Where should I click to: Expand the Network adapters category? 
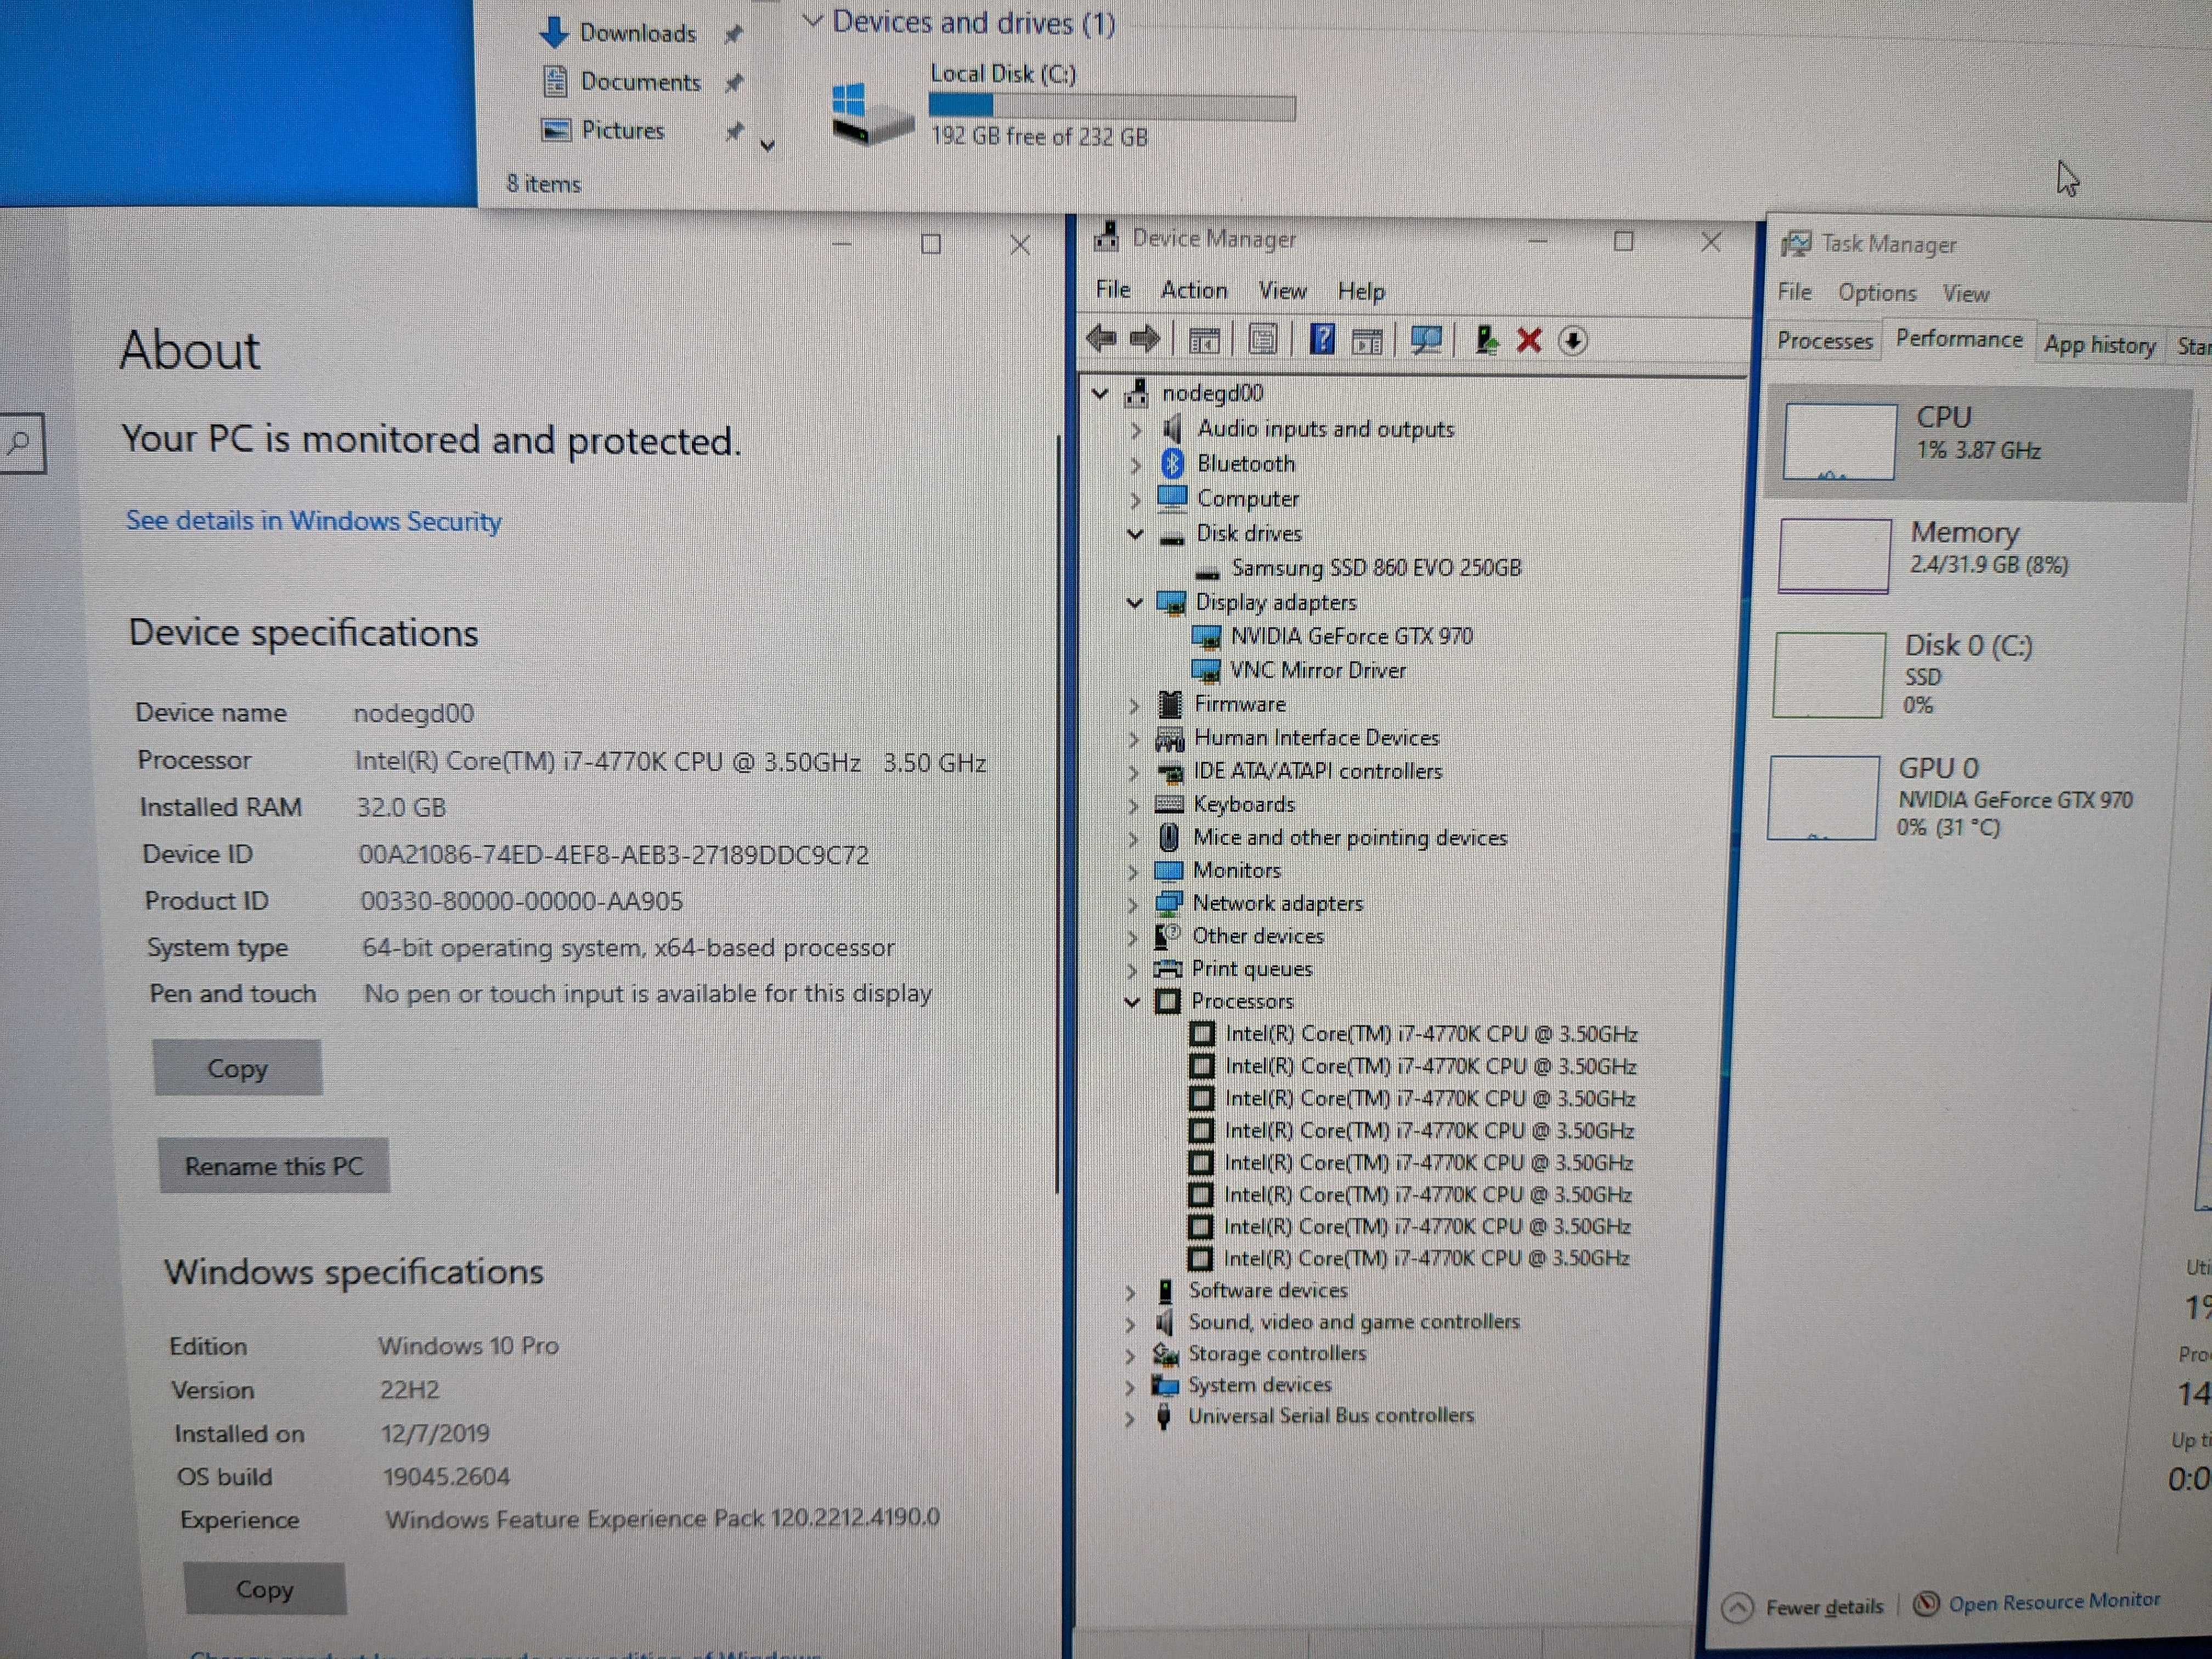click(1132, 905)
